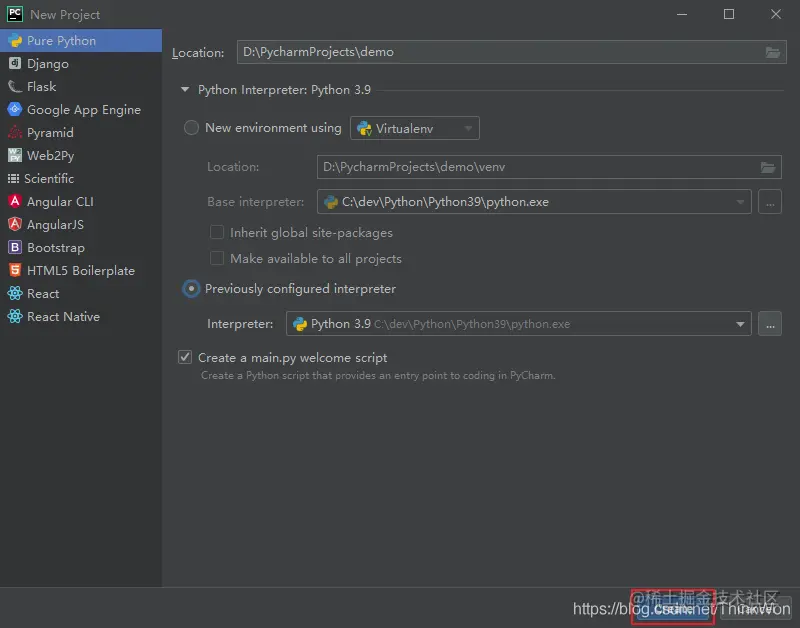Click the Cancel button
The width and height of the screenshot is (800, 628).
[x=756, y=609]
